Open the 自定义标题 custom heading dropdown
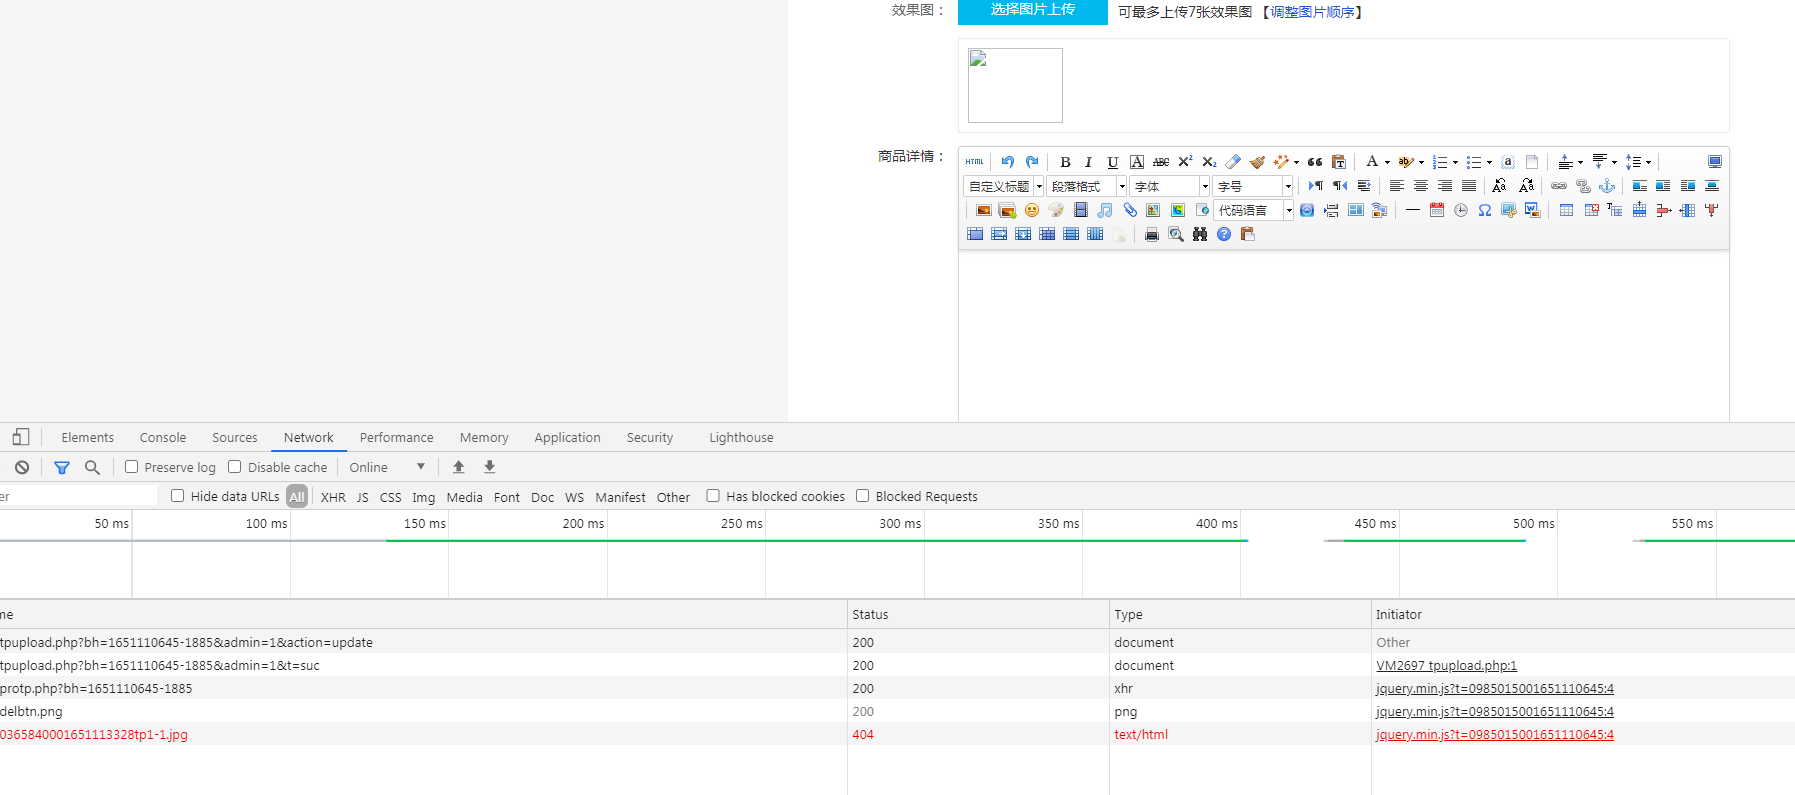 coord(1004,186)
